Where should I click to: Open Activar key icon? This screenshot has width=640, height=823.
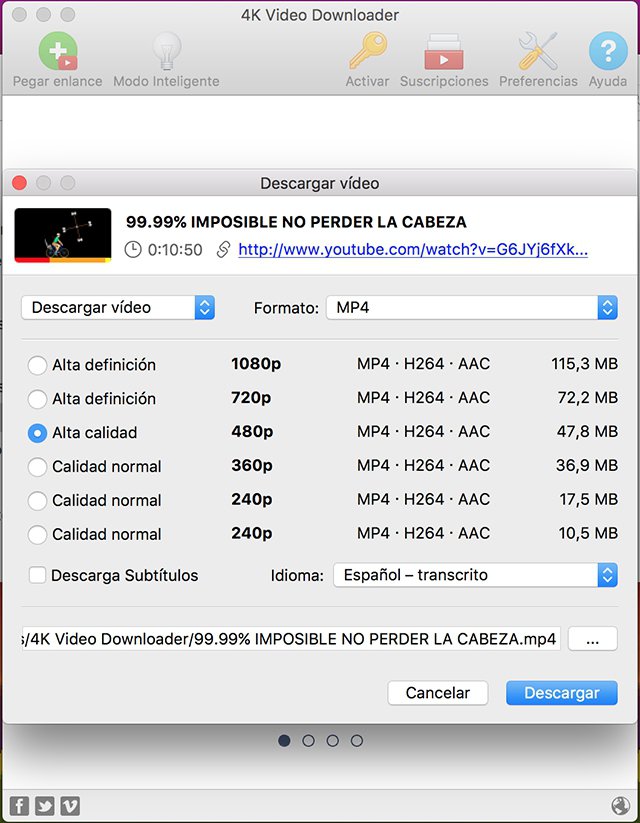pos(368,50)
